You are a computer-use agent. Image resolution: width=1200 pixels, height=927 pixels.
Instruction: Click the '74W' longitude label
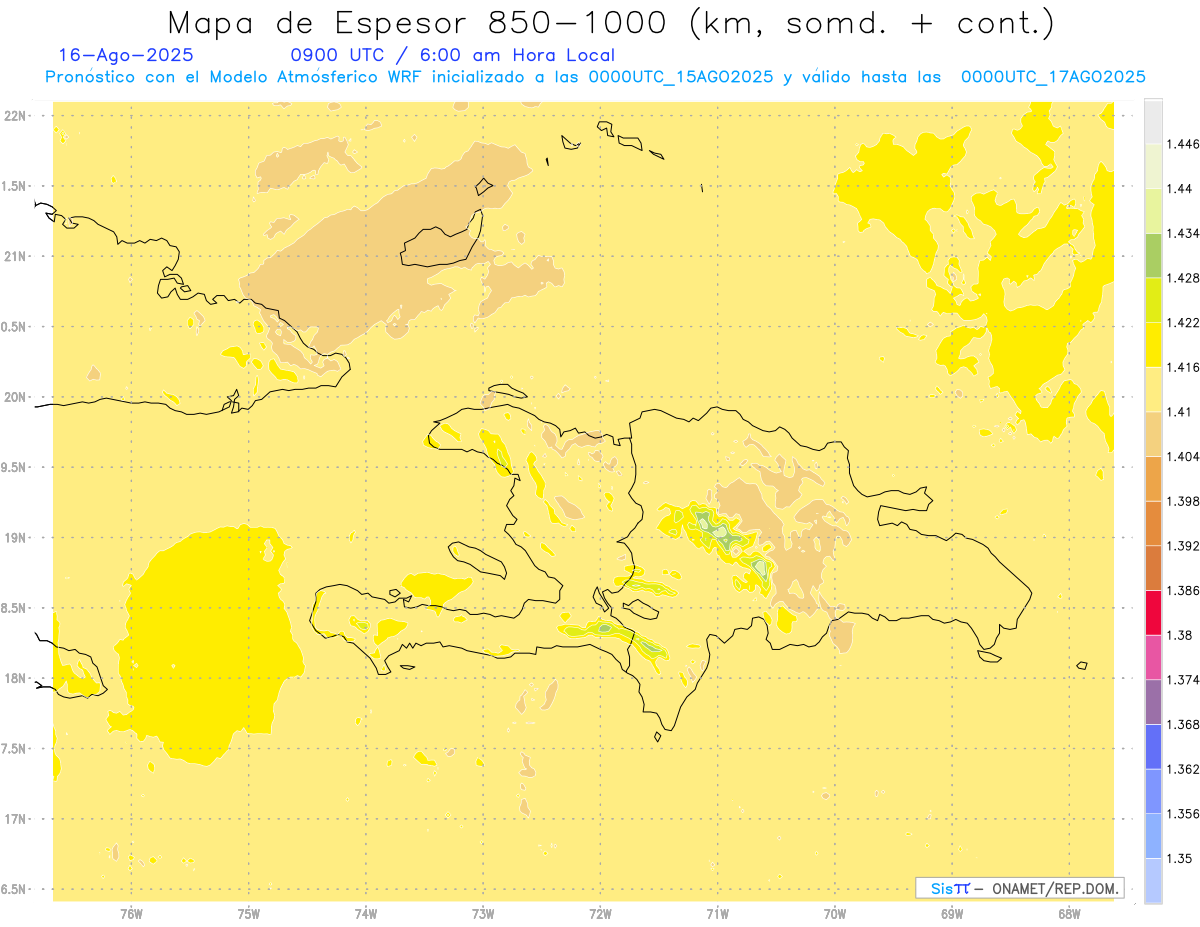[366, 913]
